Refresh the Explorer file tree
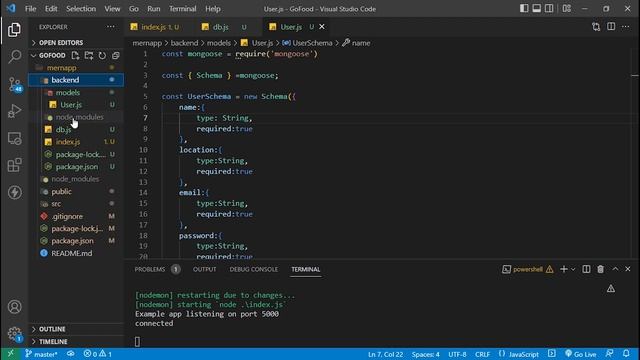640x360 pixels. [x=102, y=56]
